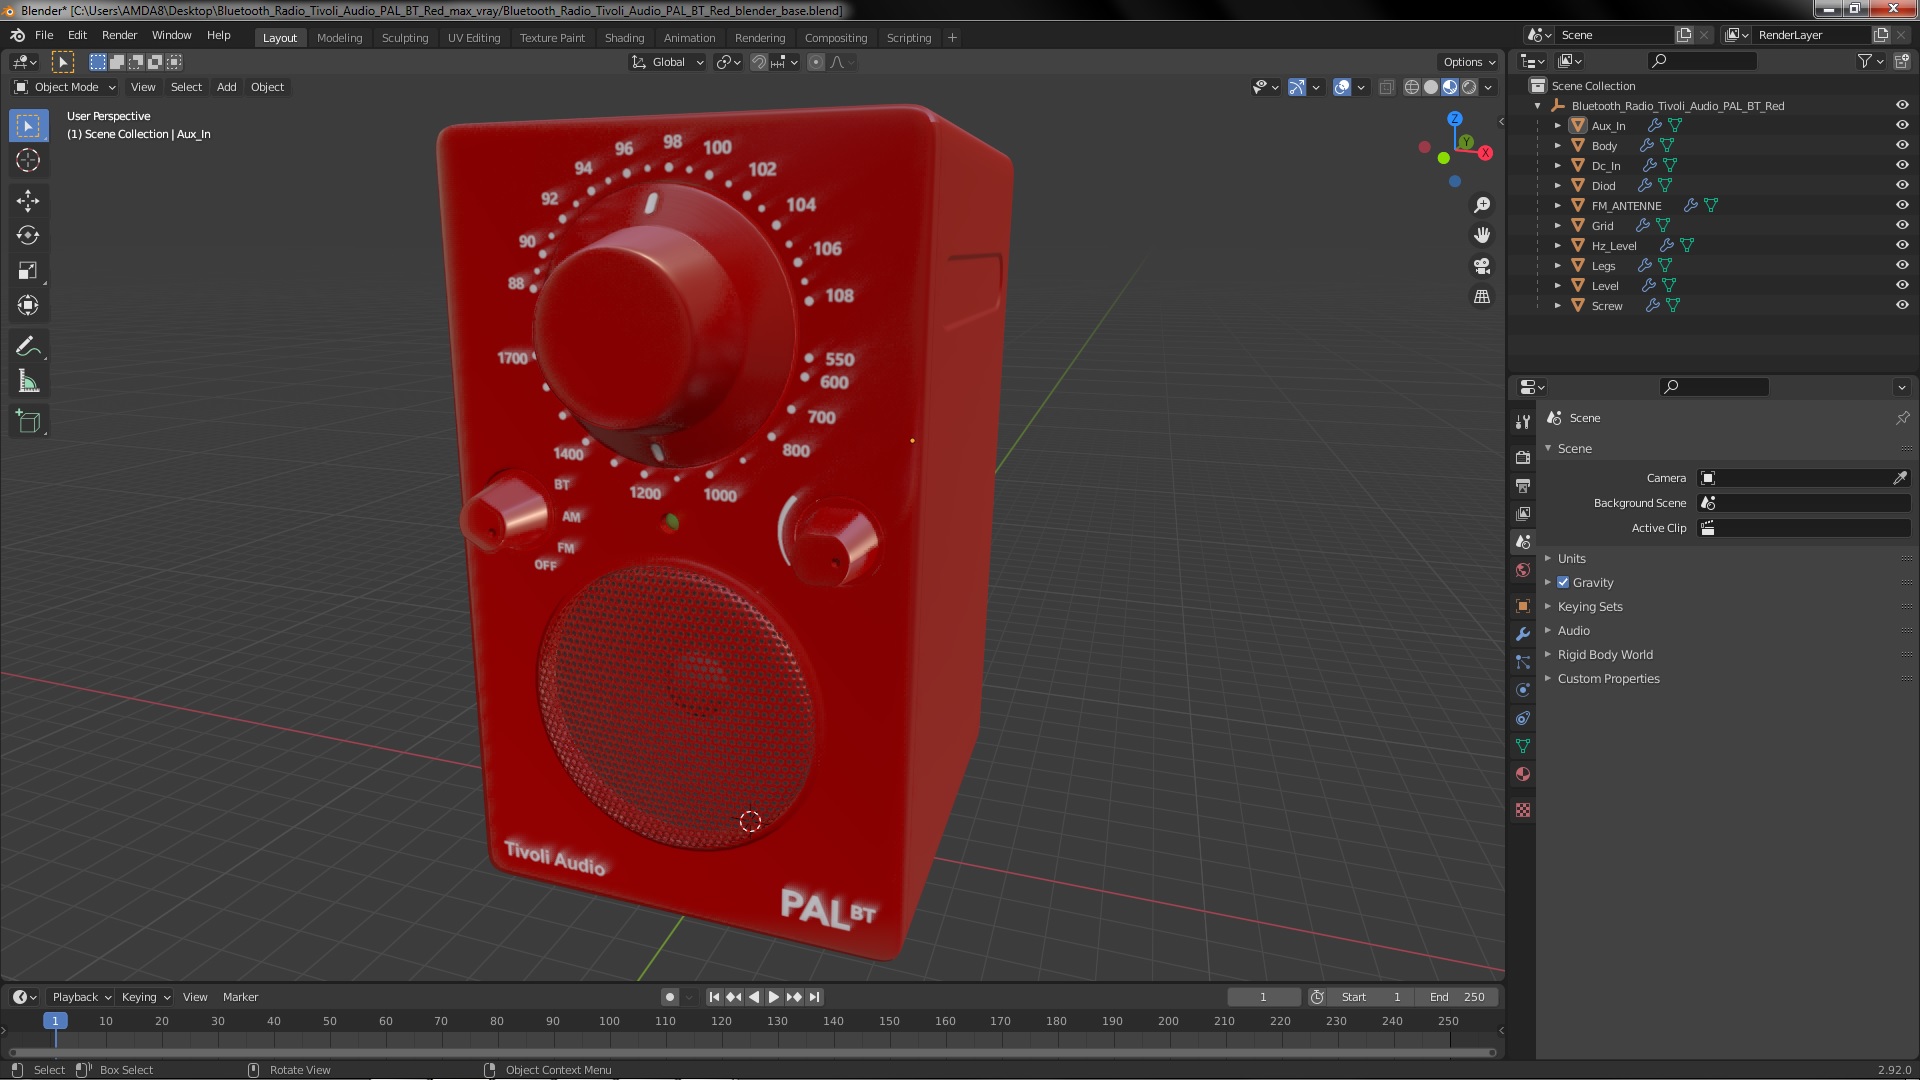Screen dimensions: 1920x1080
Task: Switch to the UV Editing workspace tab
Action: point(473,38)
